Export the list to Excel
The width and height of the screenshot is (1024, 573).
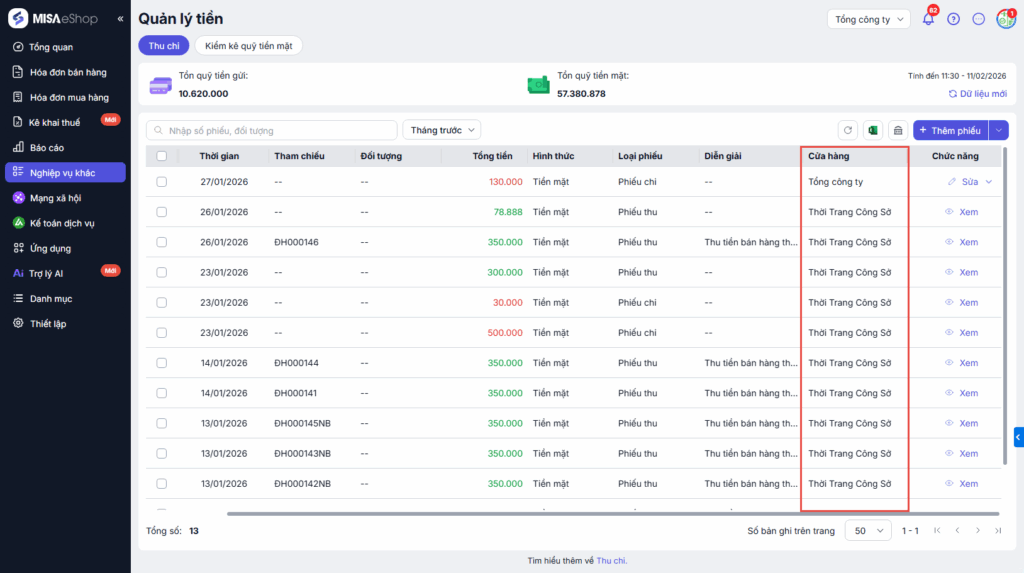872,130
